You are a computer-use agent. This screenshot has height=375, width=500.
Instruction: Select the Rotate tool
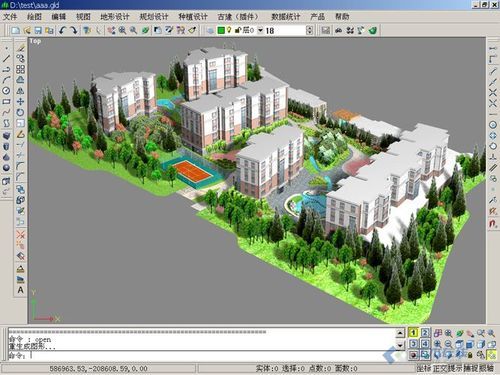pyautogui.click(x=20, y=112)
